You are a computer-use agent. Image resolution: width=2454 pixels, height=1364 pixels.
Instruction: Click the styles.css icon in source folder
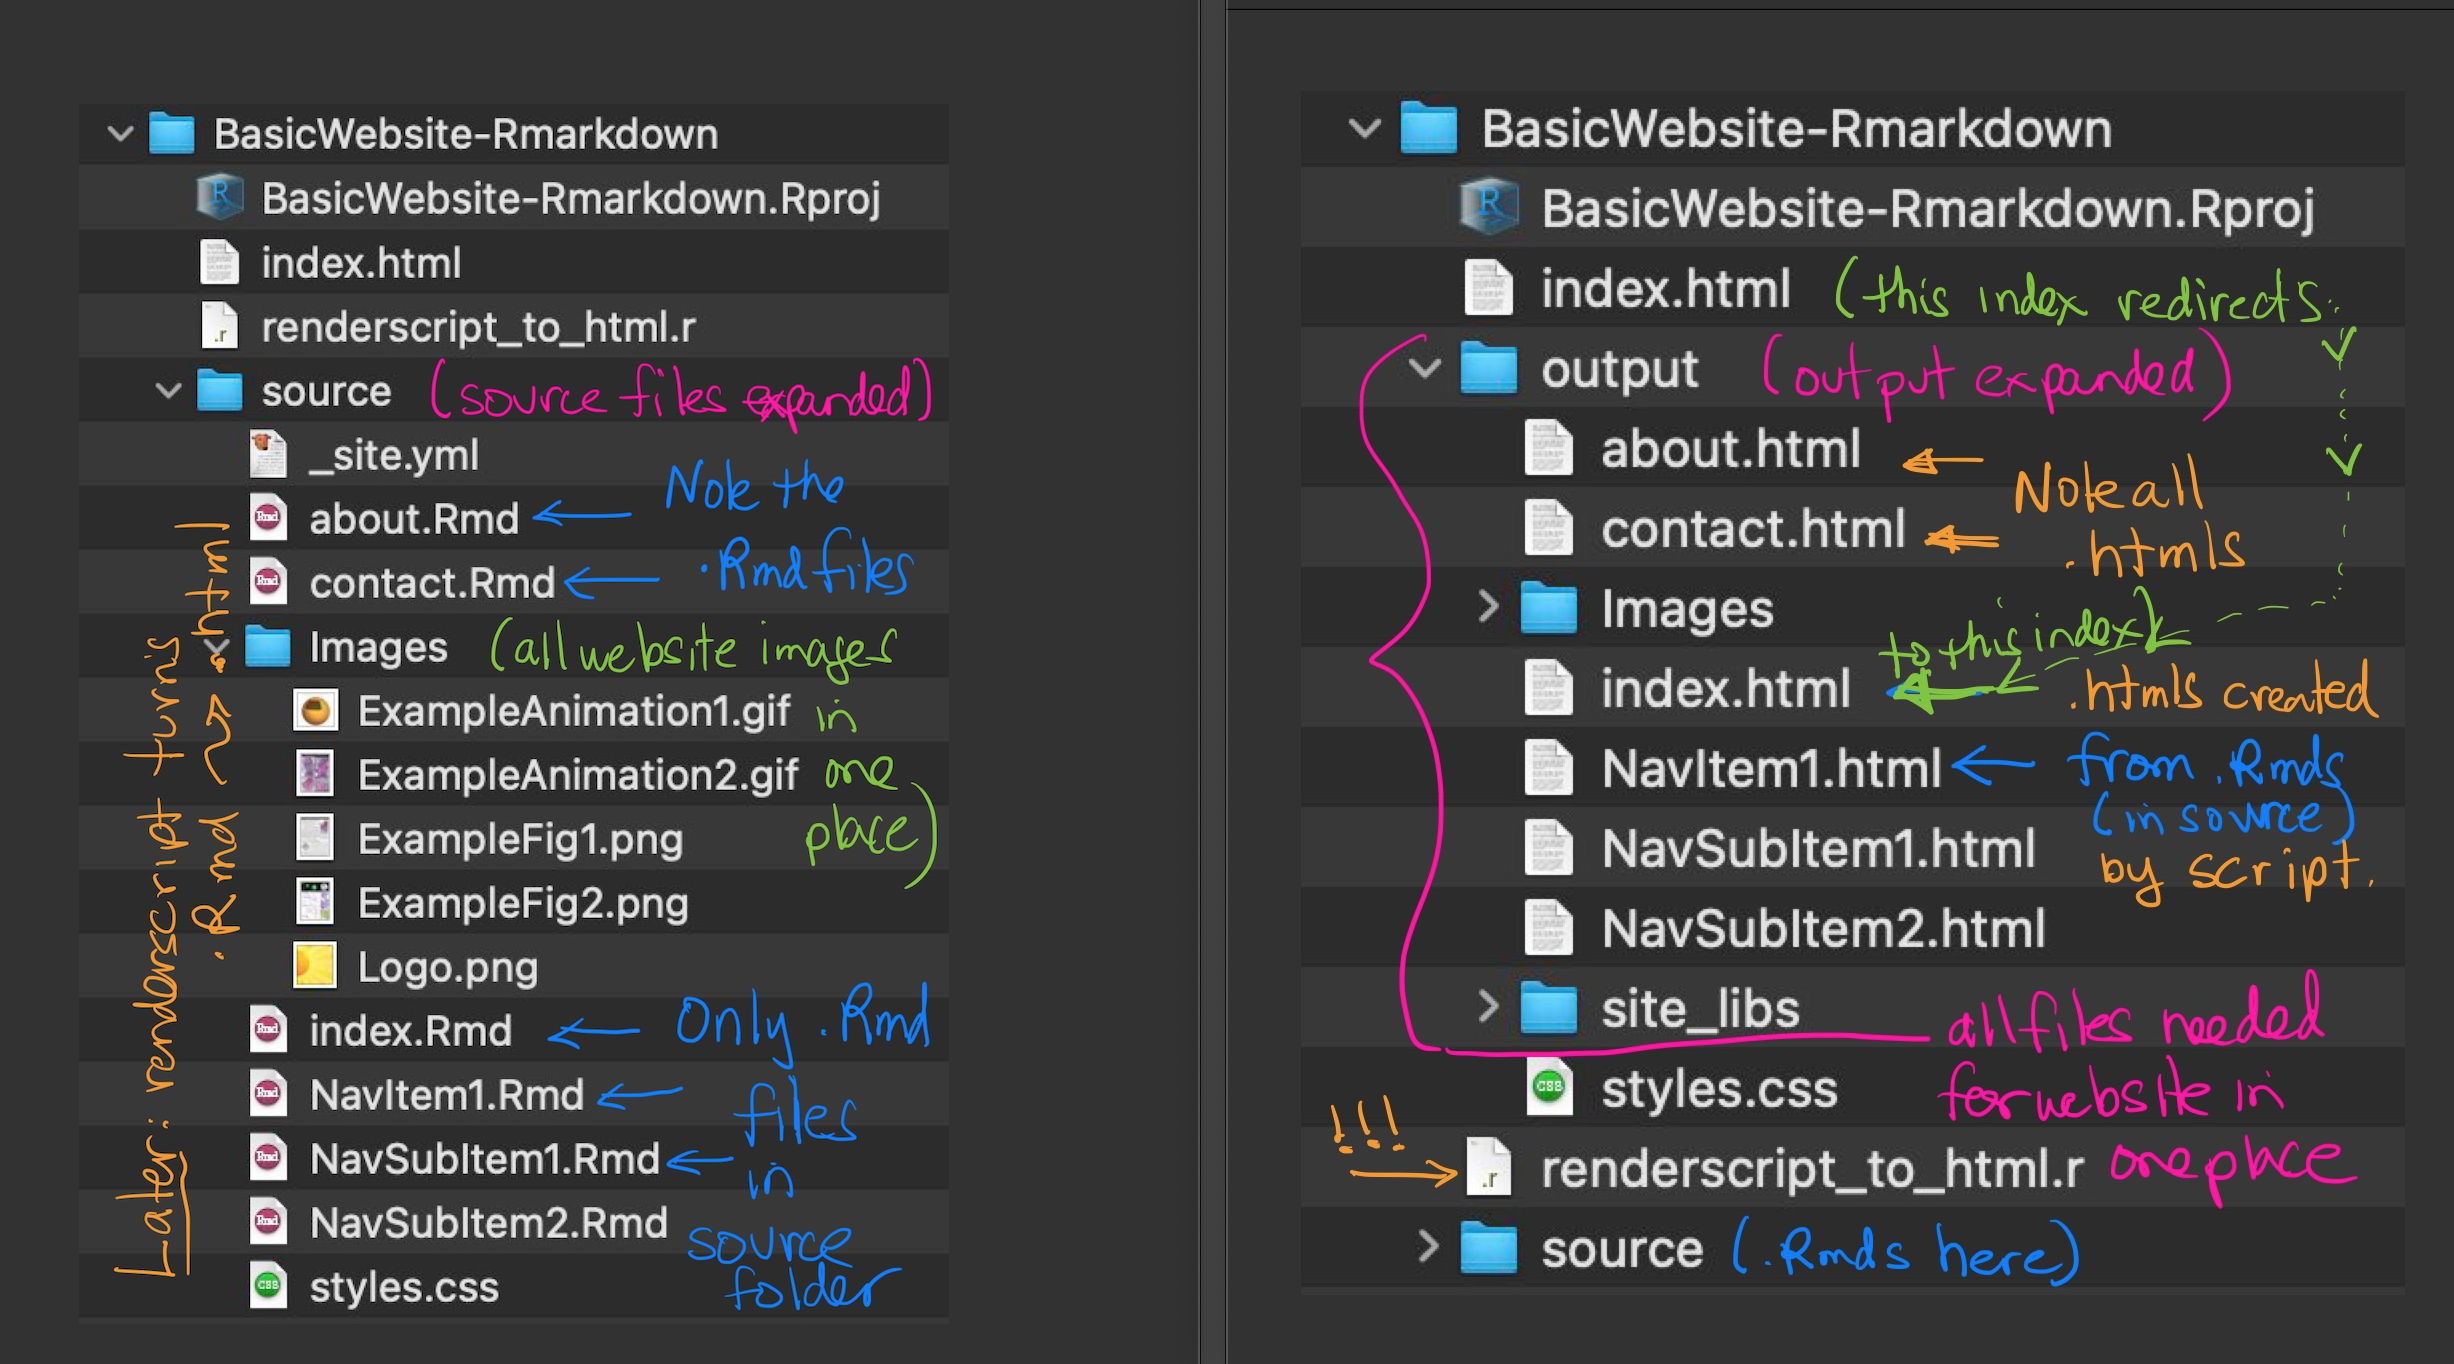pos(267,1286)
